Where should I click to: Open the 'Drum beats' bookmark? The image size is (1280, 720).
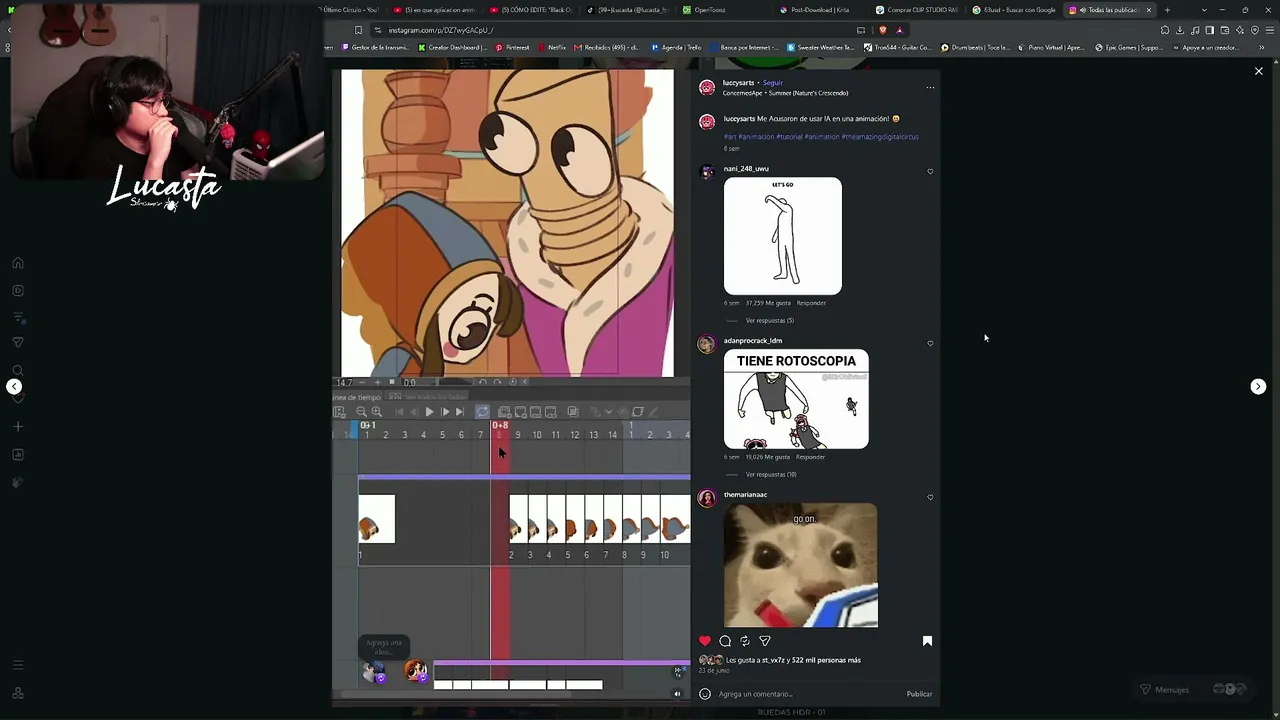point(977,48)
